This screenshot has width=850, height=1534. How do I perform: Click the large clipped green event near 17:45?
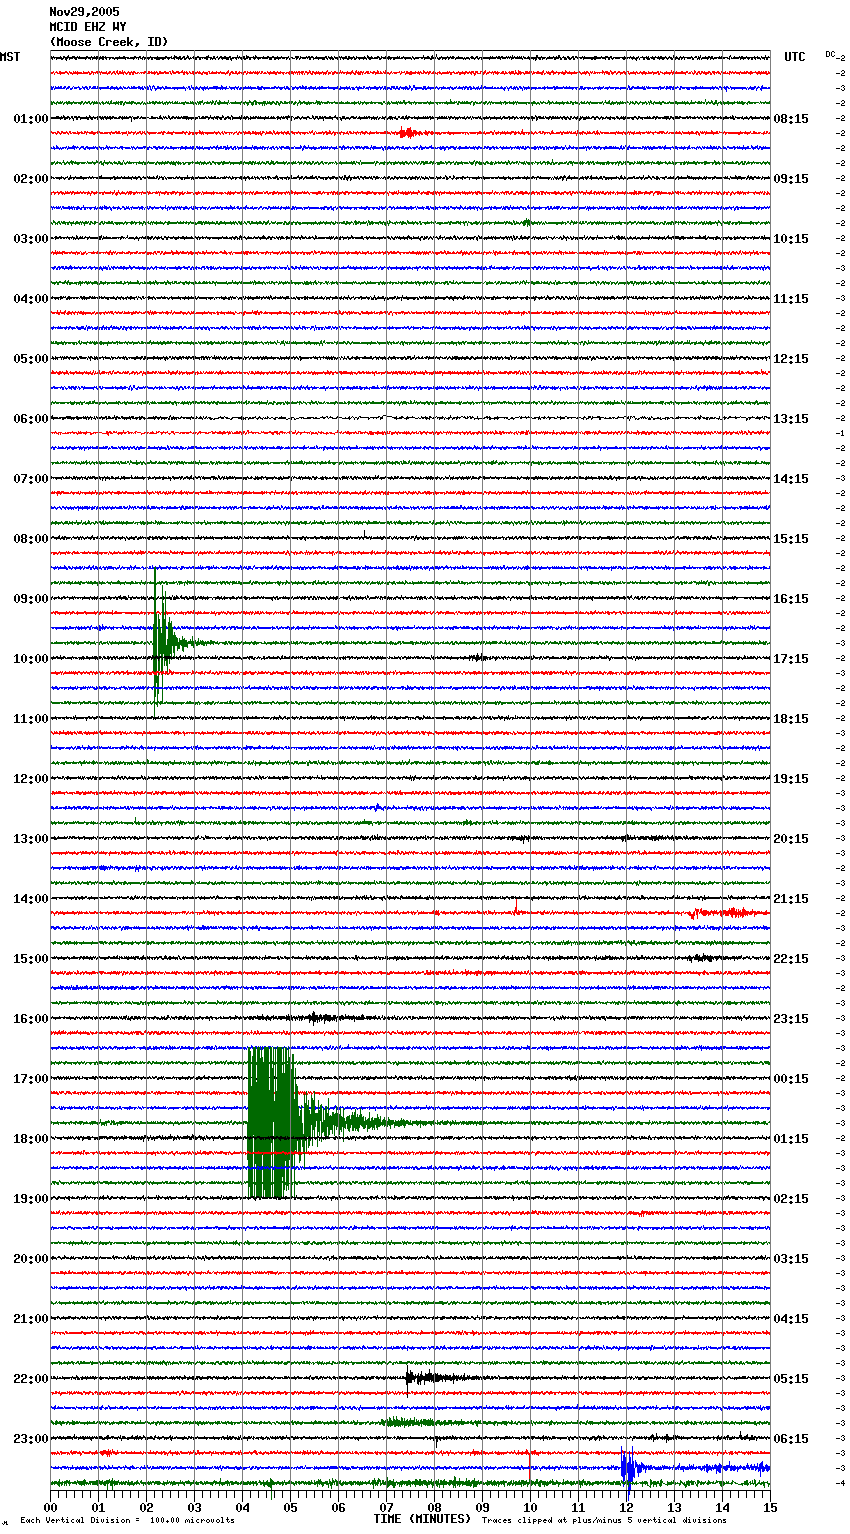click(272, 1123)
